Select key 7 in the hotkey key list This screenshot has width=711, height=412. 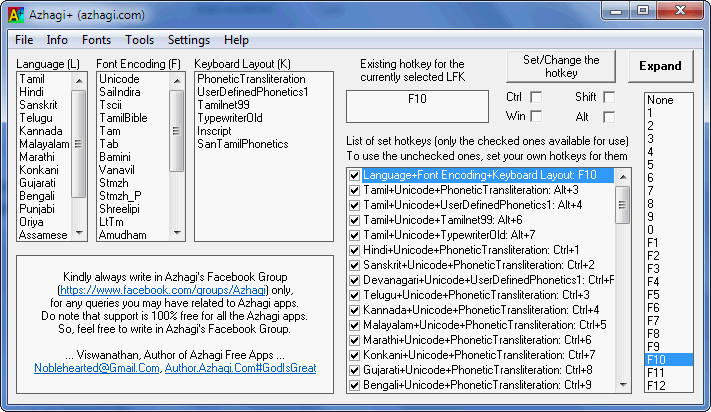click(x=668, y=191)
